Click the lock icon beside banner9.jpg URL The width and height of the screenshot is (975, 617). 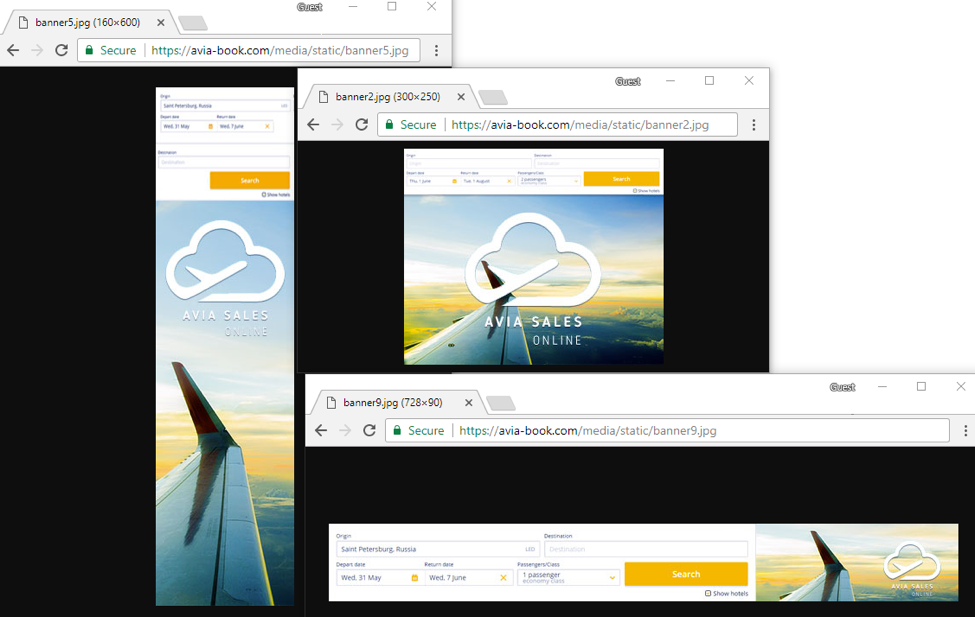tap(397, 430)
